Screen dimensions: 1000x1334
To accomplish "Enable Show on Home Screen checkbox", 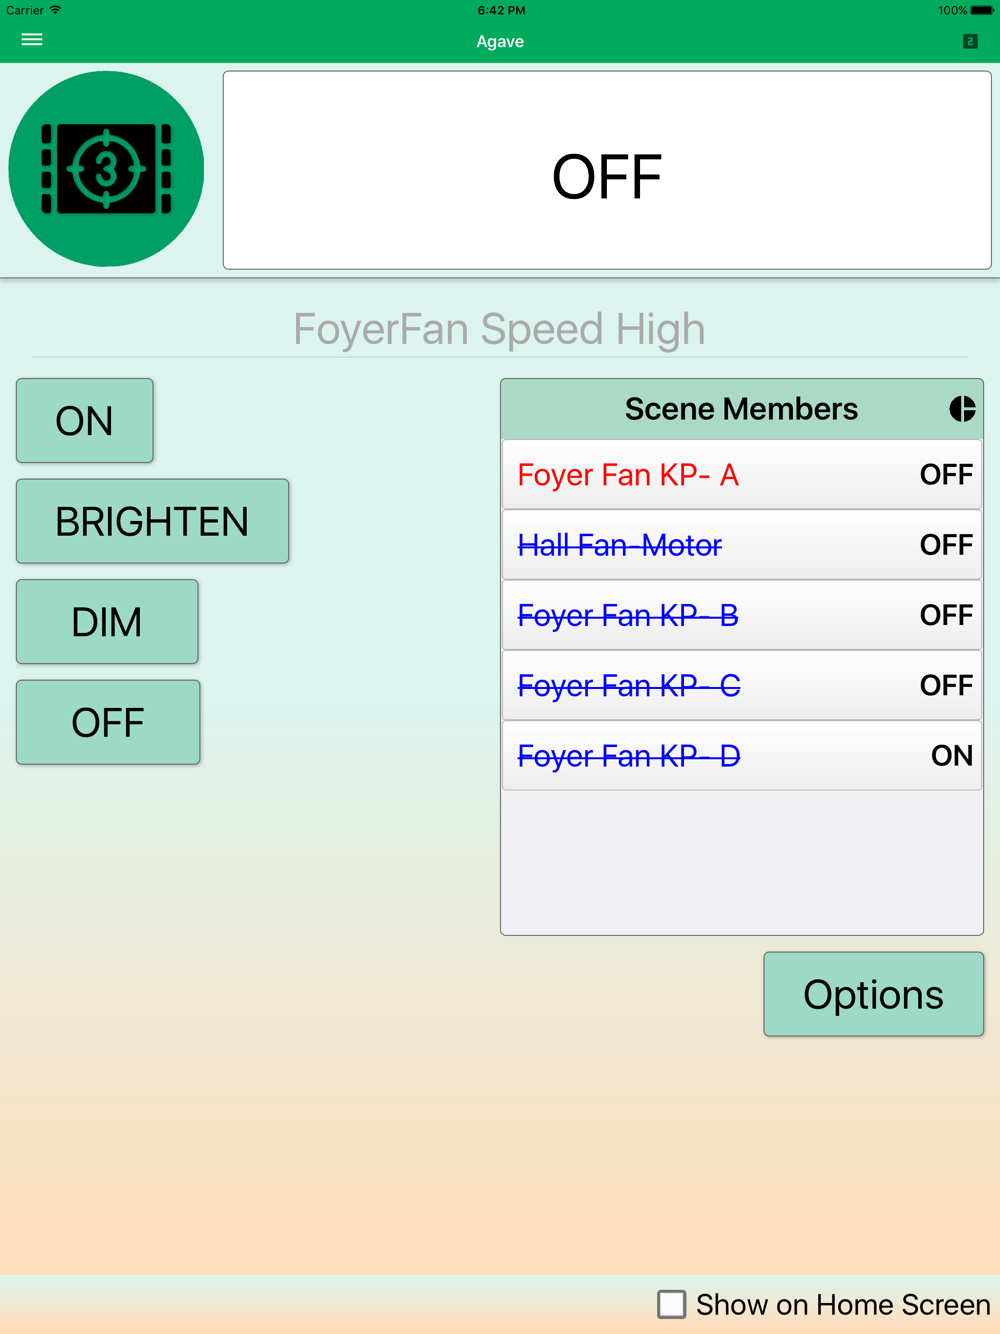I will pyautogui.click(x=672, y=1304).
